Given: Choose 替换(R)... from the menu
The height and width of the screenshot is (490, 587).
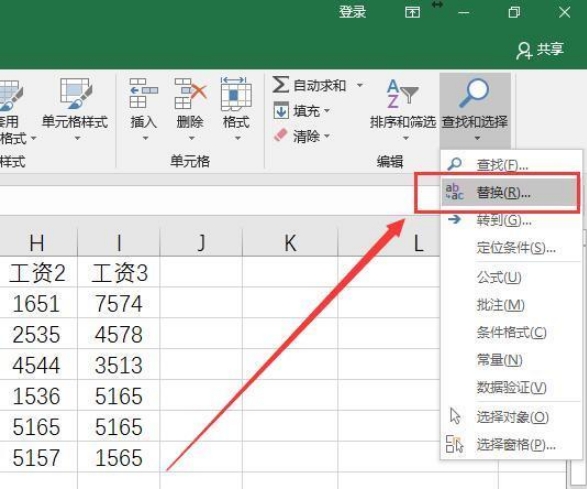Looking at the screenshot, I should point(511,192).
